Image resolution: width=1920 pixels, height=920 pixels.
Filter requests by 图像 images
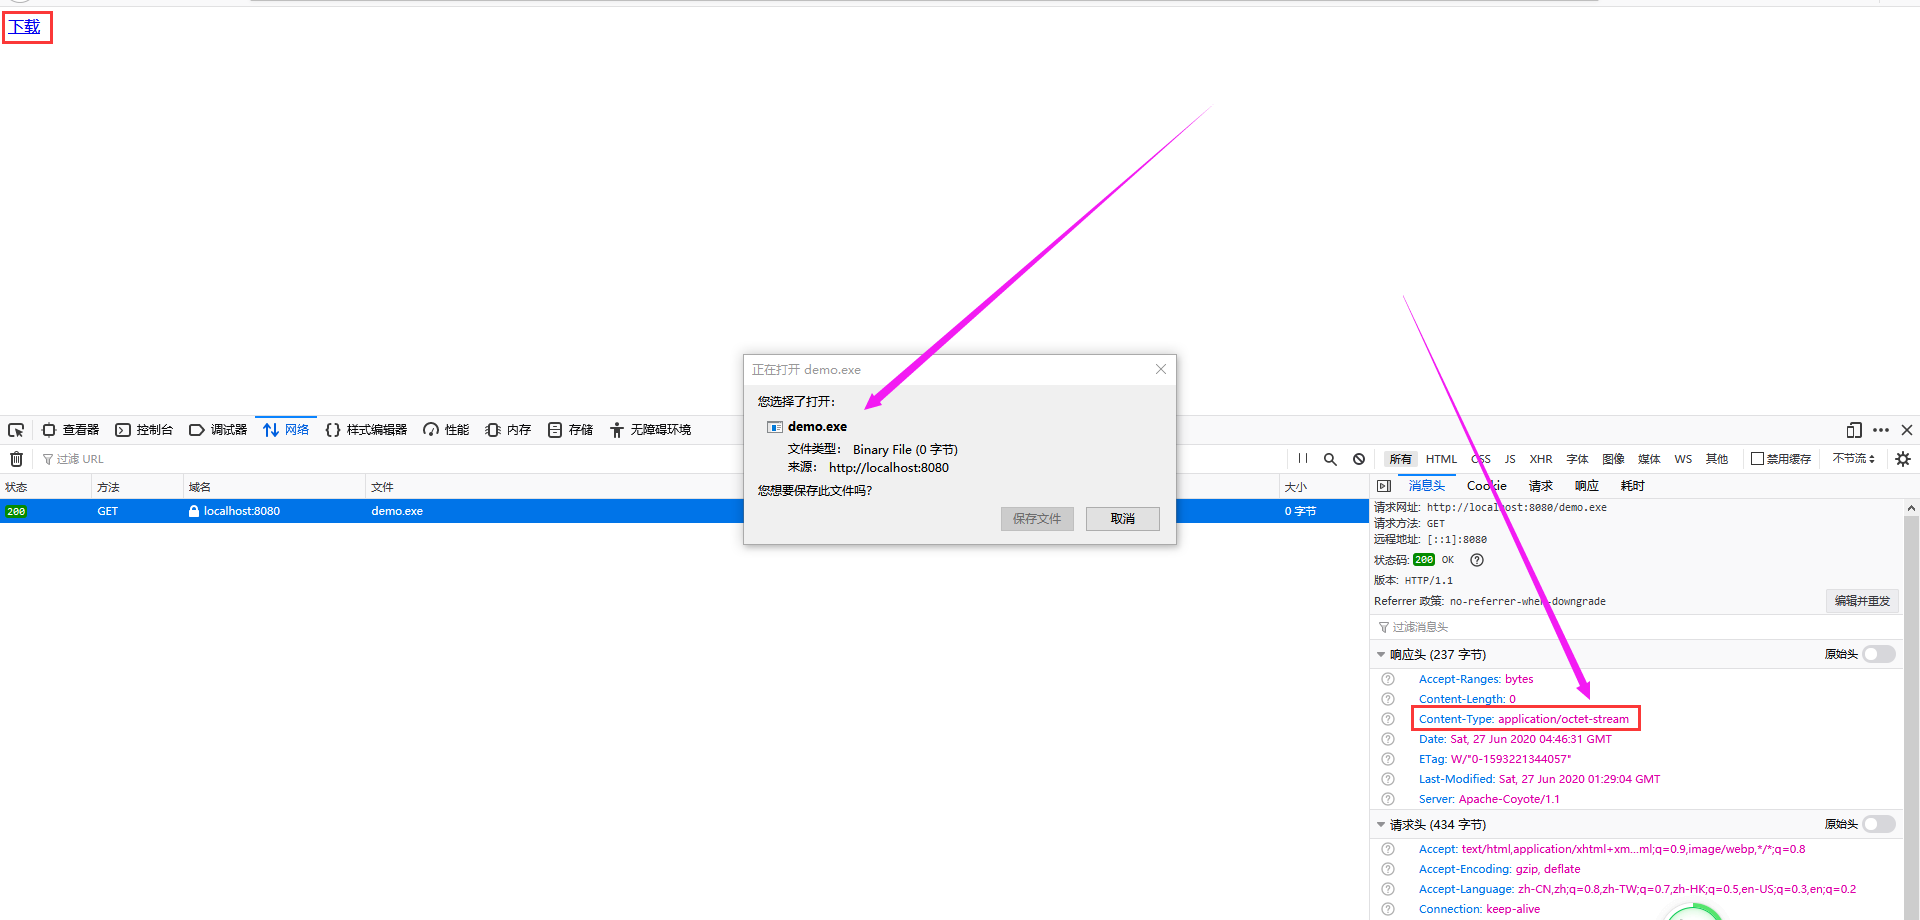[x=1613, y=459]
